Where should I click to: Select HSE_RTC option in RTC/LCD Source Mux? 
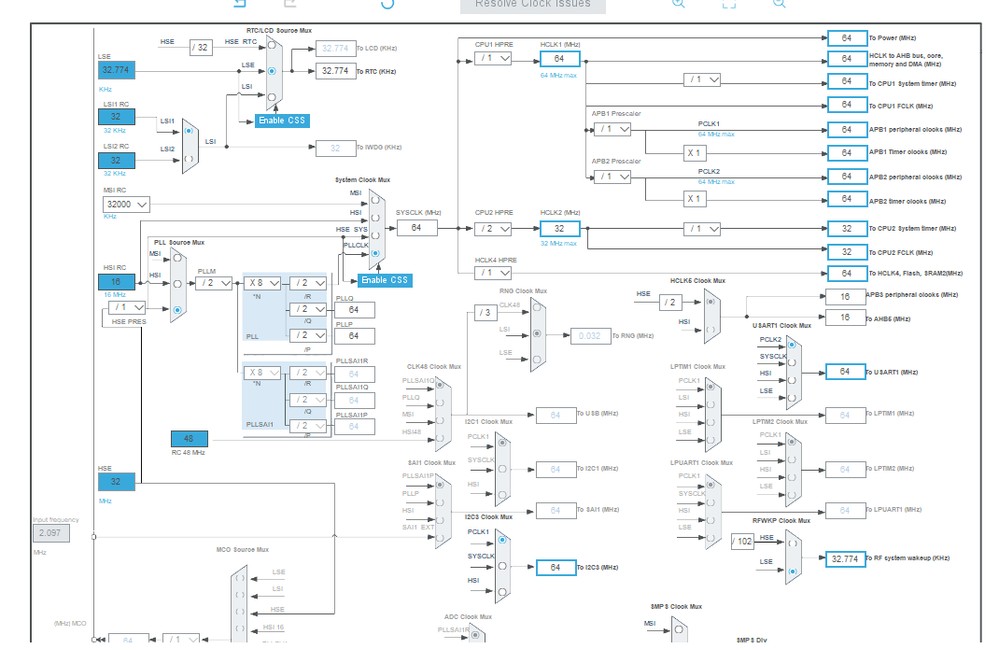click(x=271, y=45)
